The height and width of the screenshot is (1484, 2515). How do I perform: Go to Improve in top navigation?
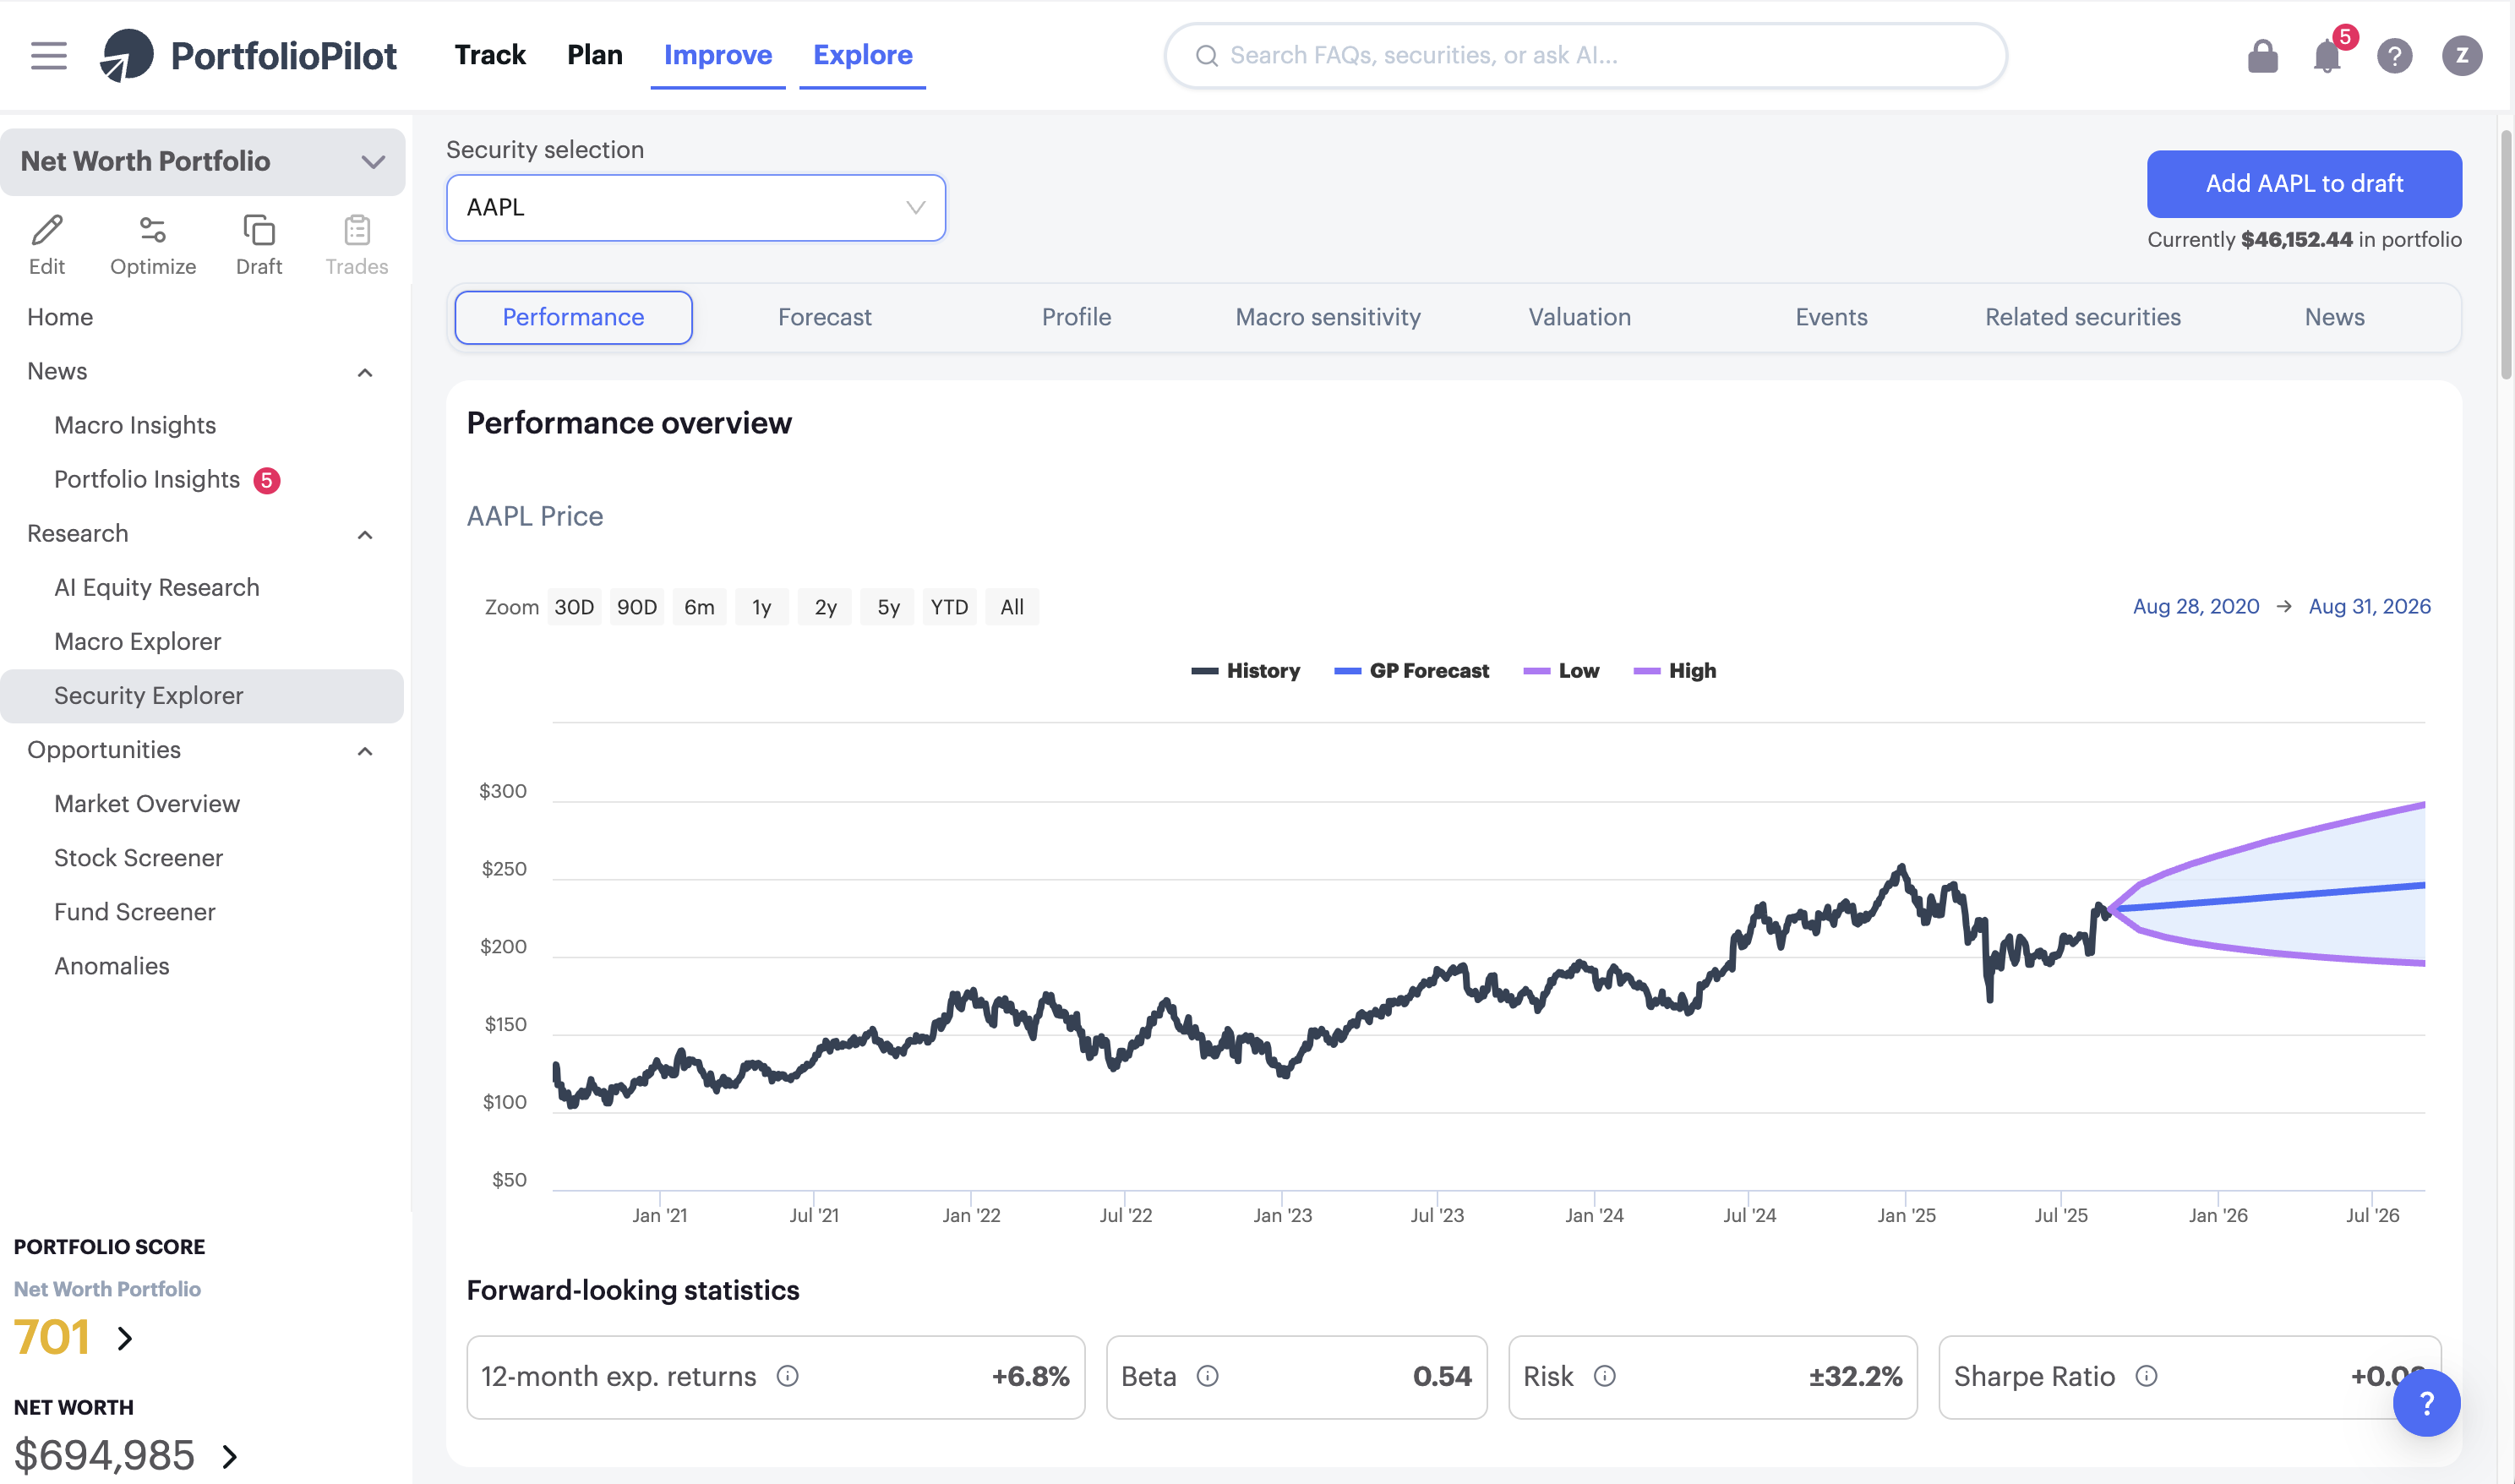(x=718, y=55)
